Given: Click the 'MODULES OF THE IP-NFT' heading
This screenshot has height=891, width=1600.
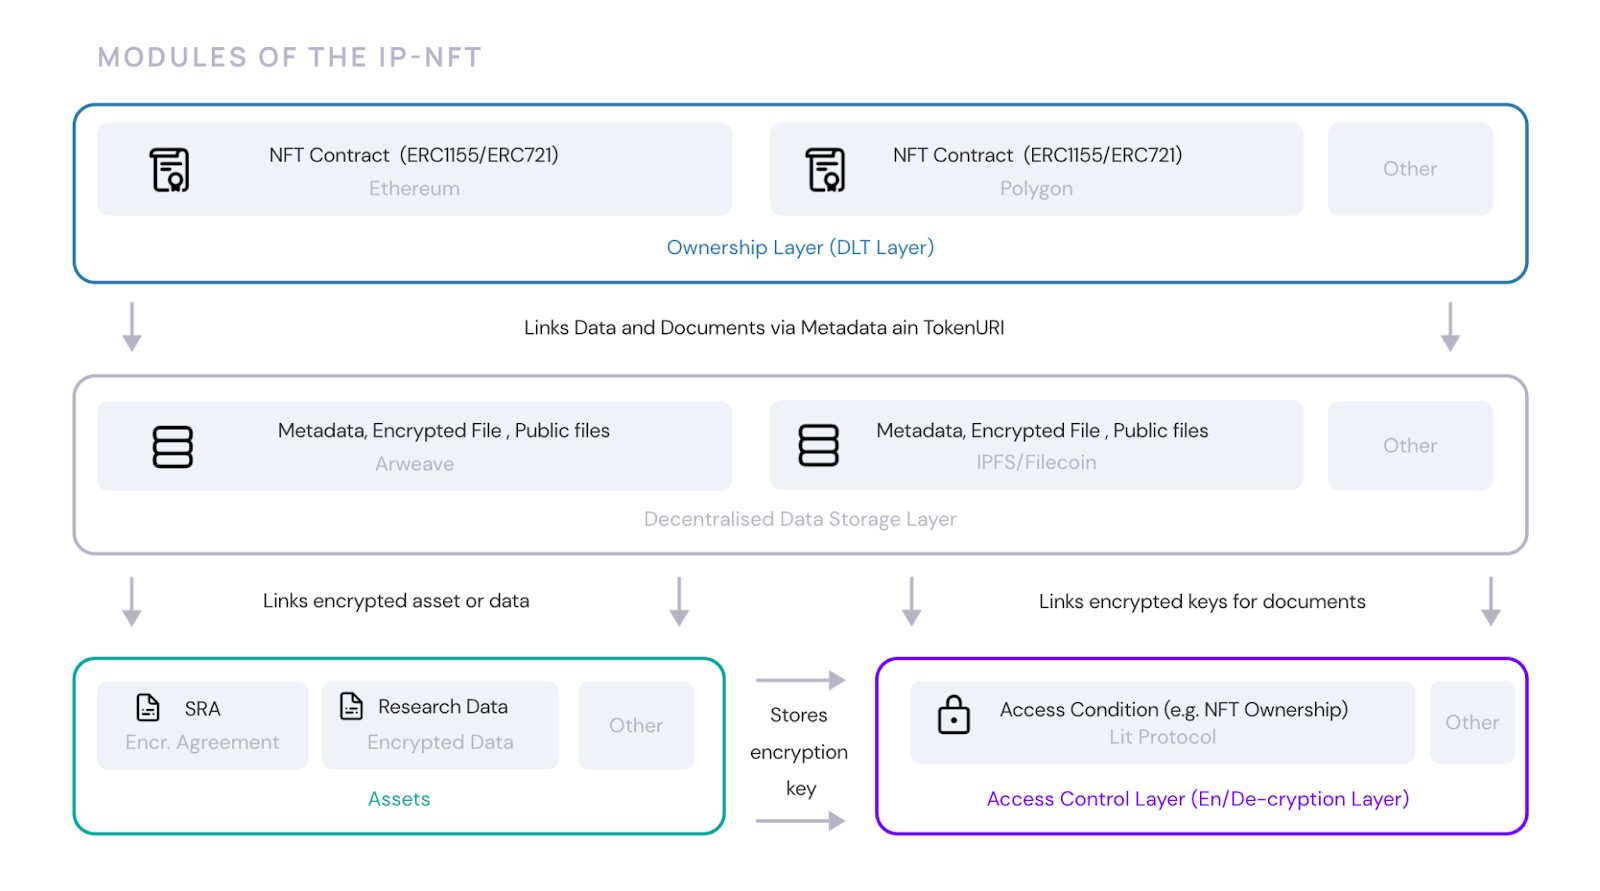Looking at the screenshot, I should click(x=290, y=57).
